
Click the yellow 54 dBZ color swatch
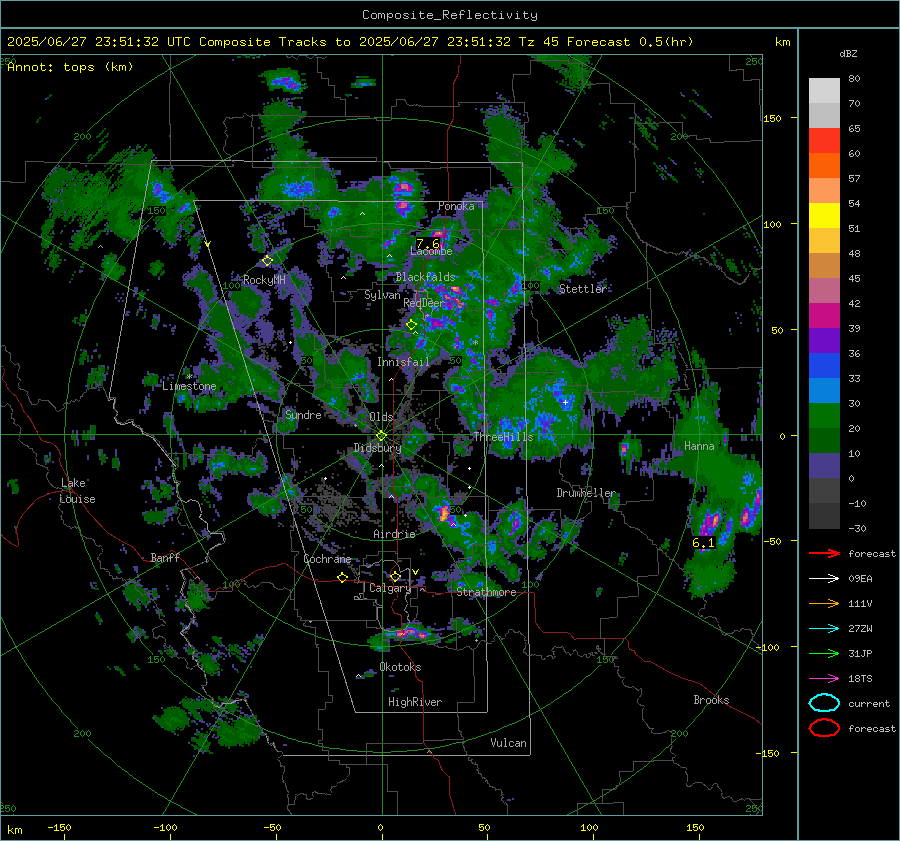(x=824, y=216)
